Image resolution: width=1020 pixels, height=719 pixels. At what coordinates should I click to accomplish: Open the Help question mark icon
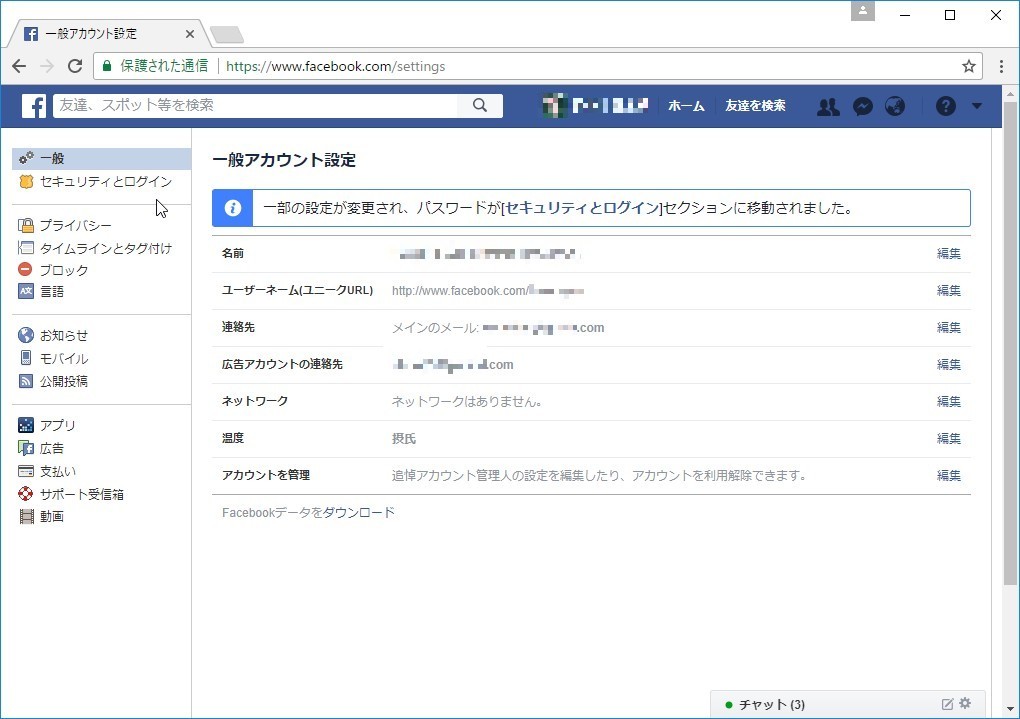945,105
